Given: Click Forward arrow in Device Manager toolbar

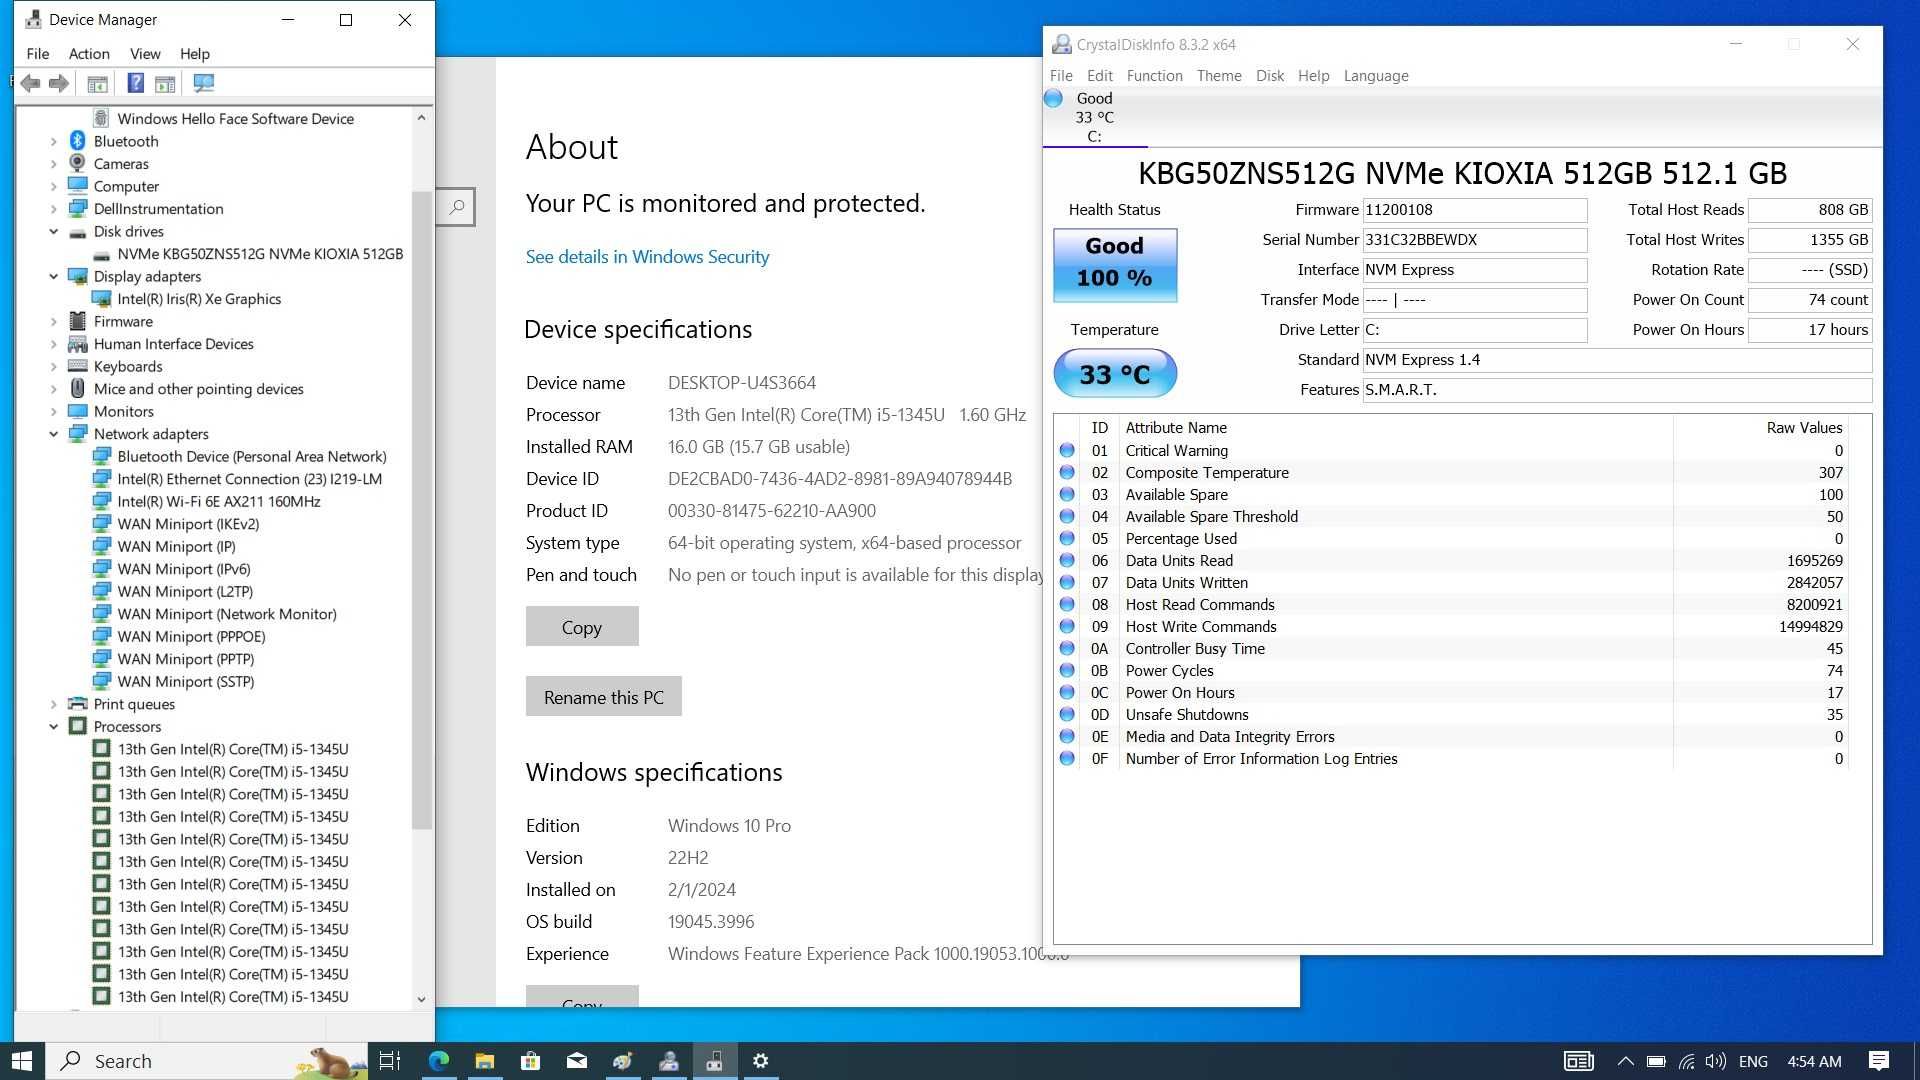Looking at the screenshot, I should (x=59, y=84).
